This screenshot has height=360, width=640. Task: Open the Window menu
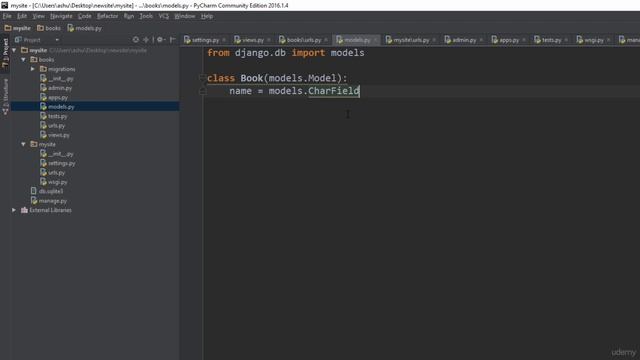point(184,16)
